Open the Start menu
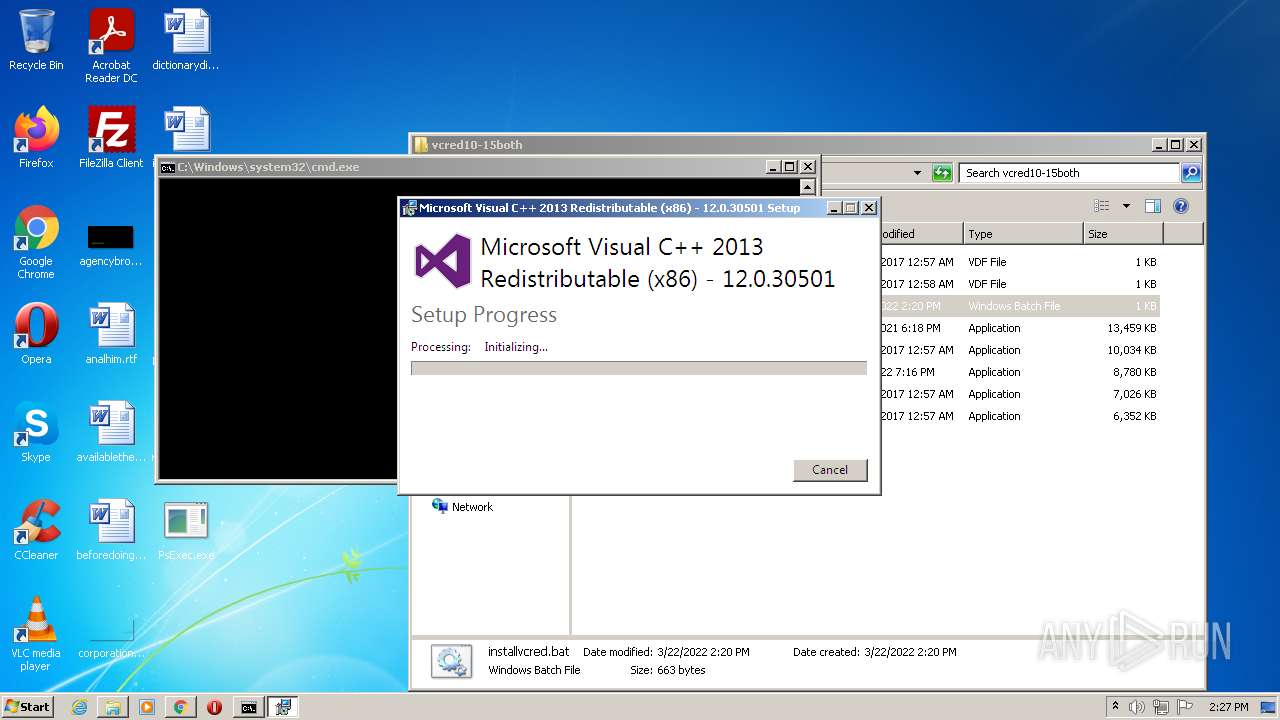Image resolution: width=1280 pixels, height=720 pixels. click(28, 707)
